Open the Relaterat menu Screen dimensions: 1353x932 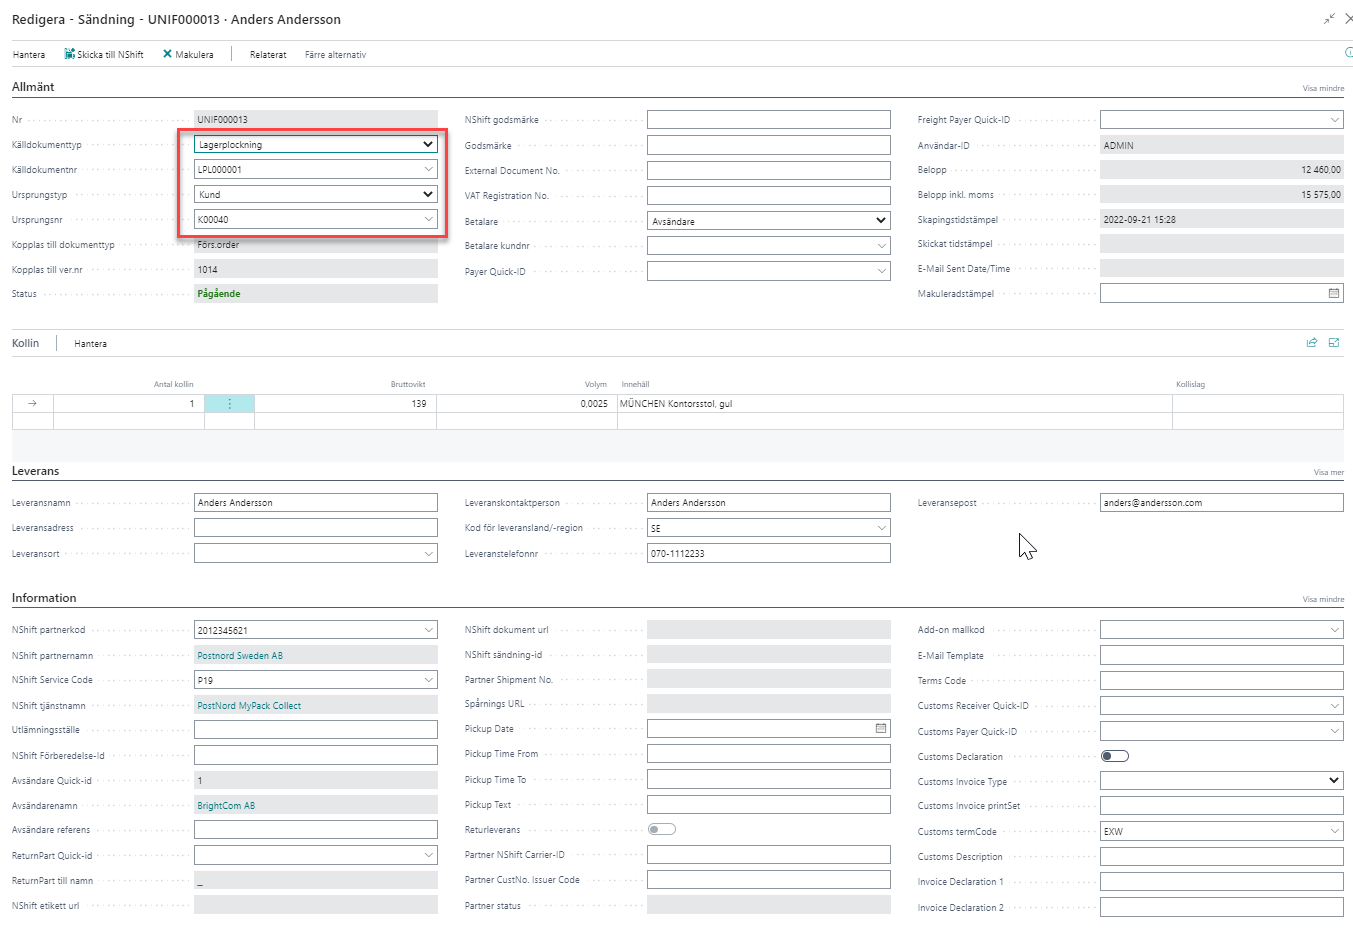click(x=268, y=55)
